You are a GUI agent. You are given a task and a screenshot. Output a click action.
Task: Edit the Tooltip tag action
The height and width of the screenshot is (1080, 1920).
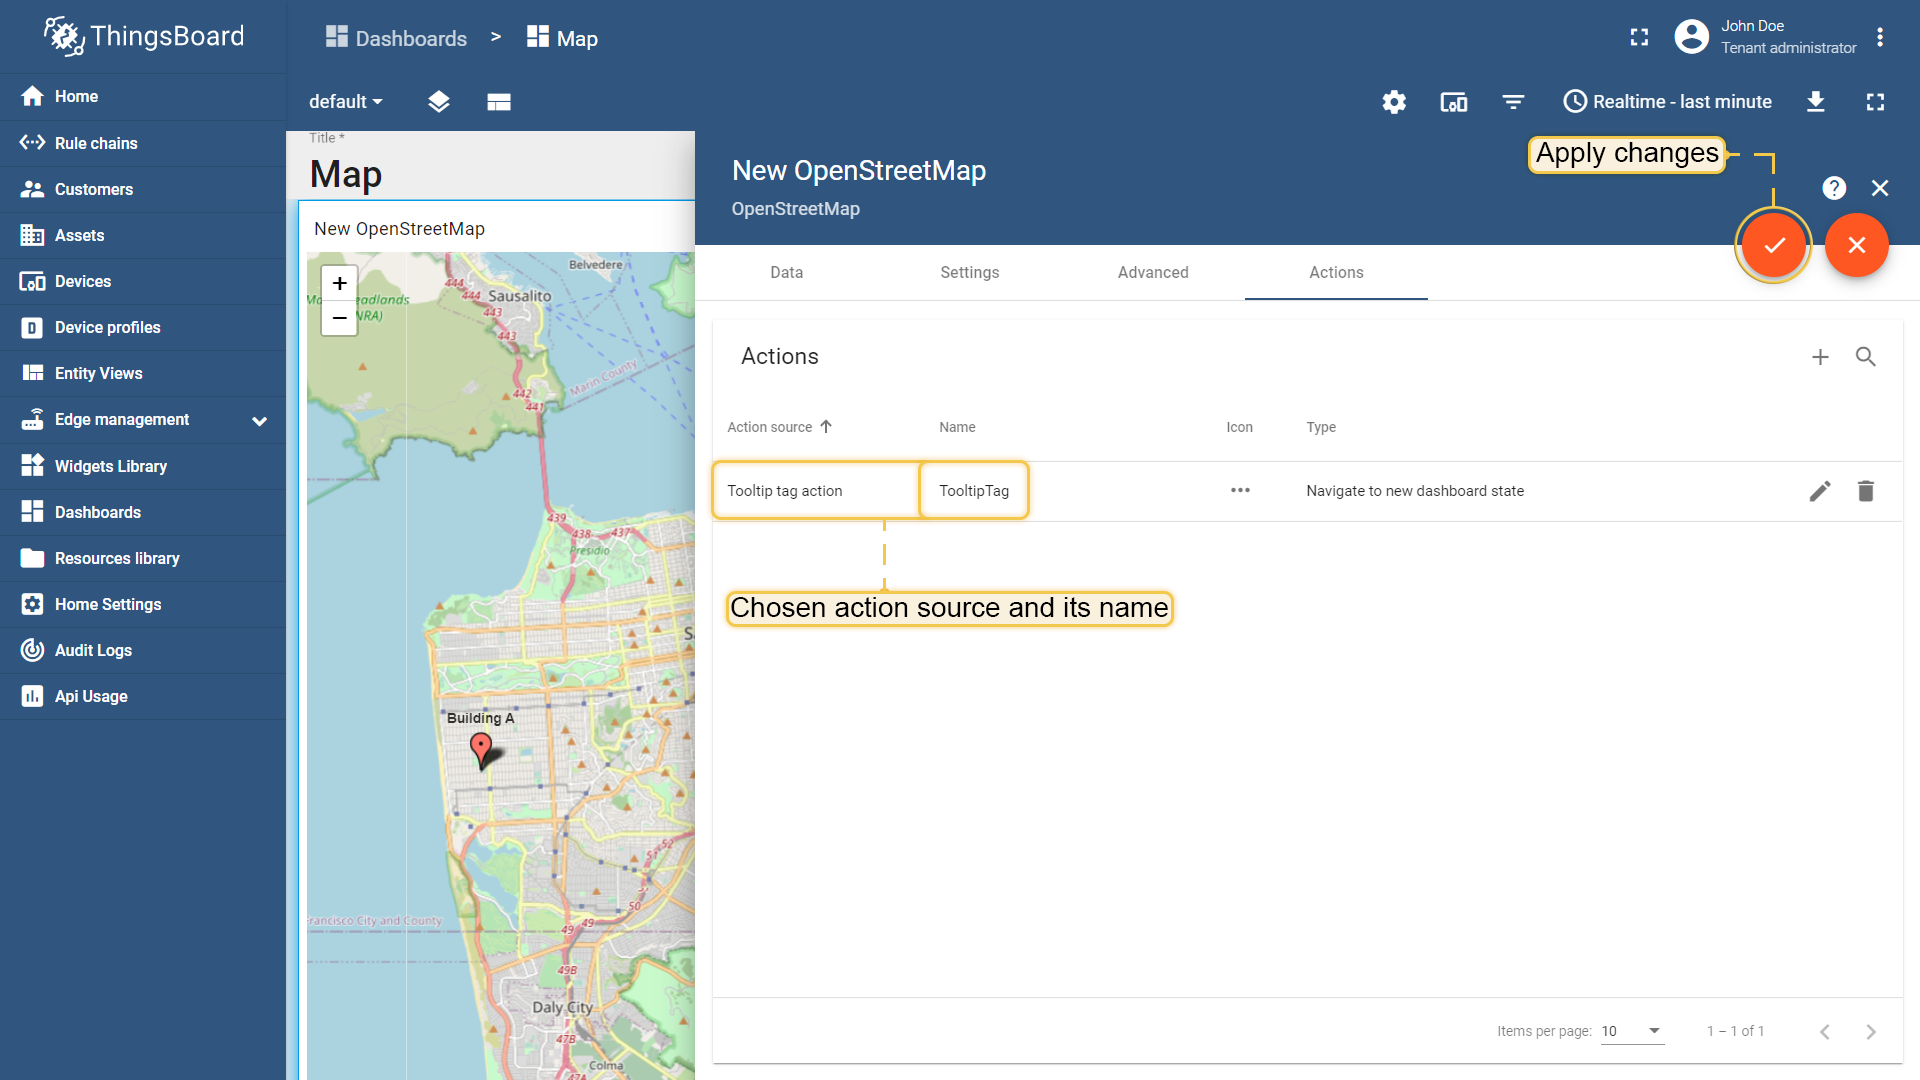(x=1820, y=491)
